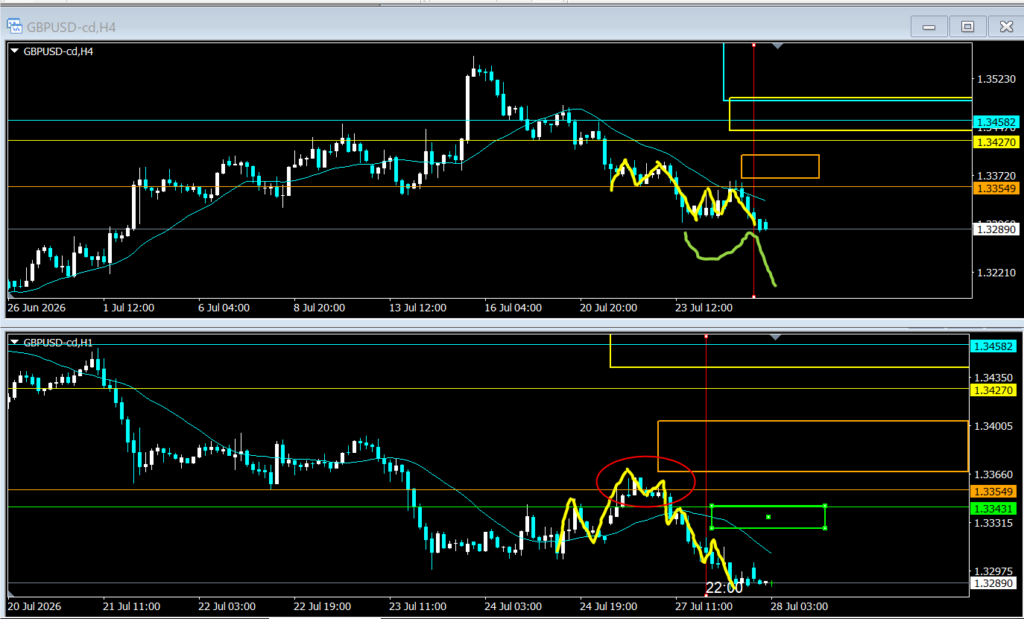Image resolution: width=1024 pixels, height=619 pixels.
Task: Restore down the GBPUSD-cd,H4 chart window
Action: (x=967, y=27)
